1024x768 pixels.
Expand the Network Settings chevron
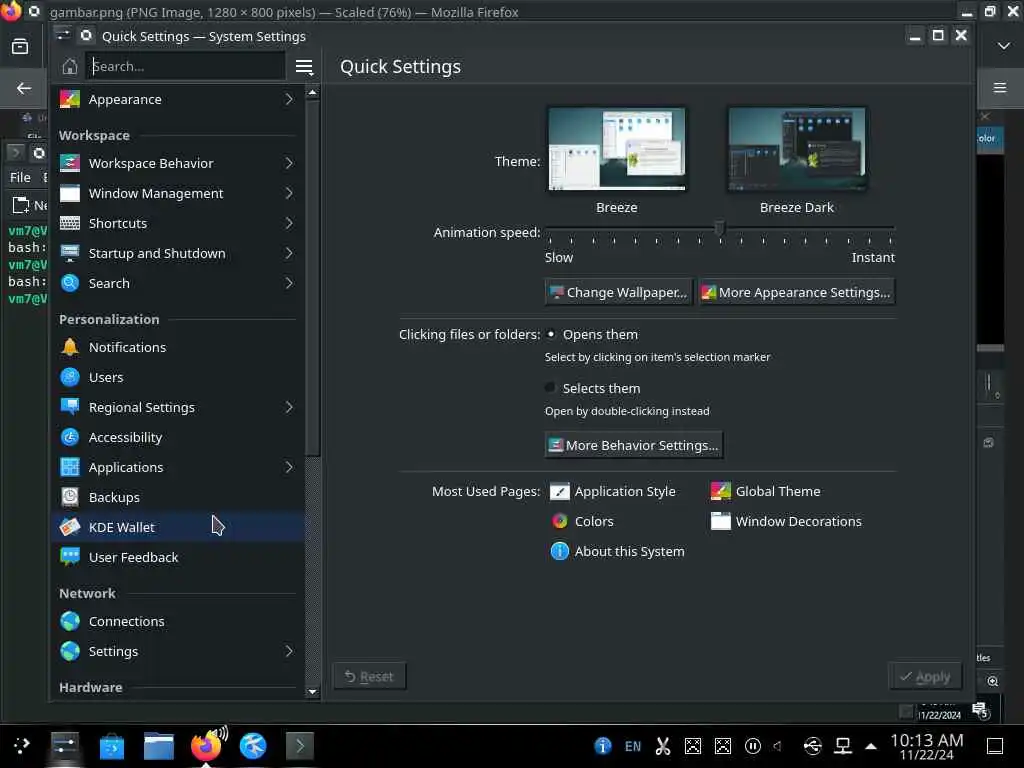[x=289, y=652]
